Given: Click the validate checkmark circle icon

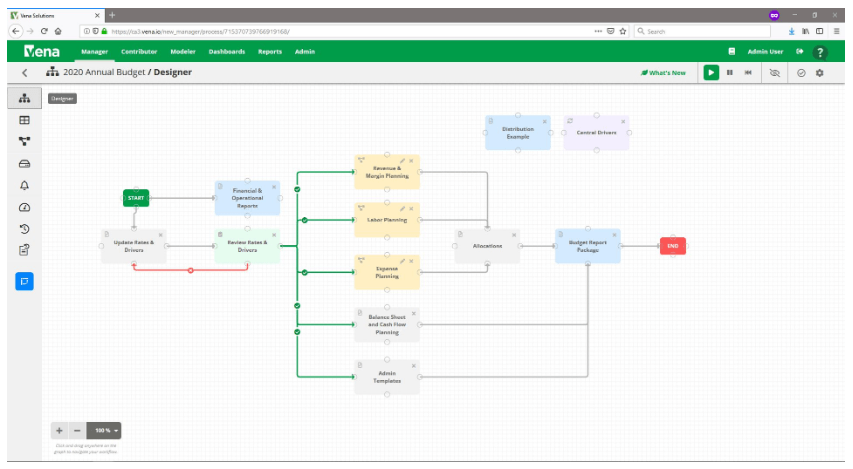Looking at the screenshot, I should 801,73.
